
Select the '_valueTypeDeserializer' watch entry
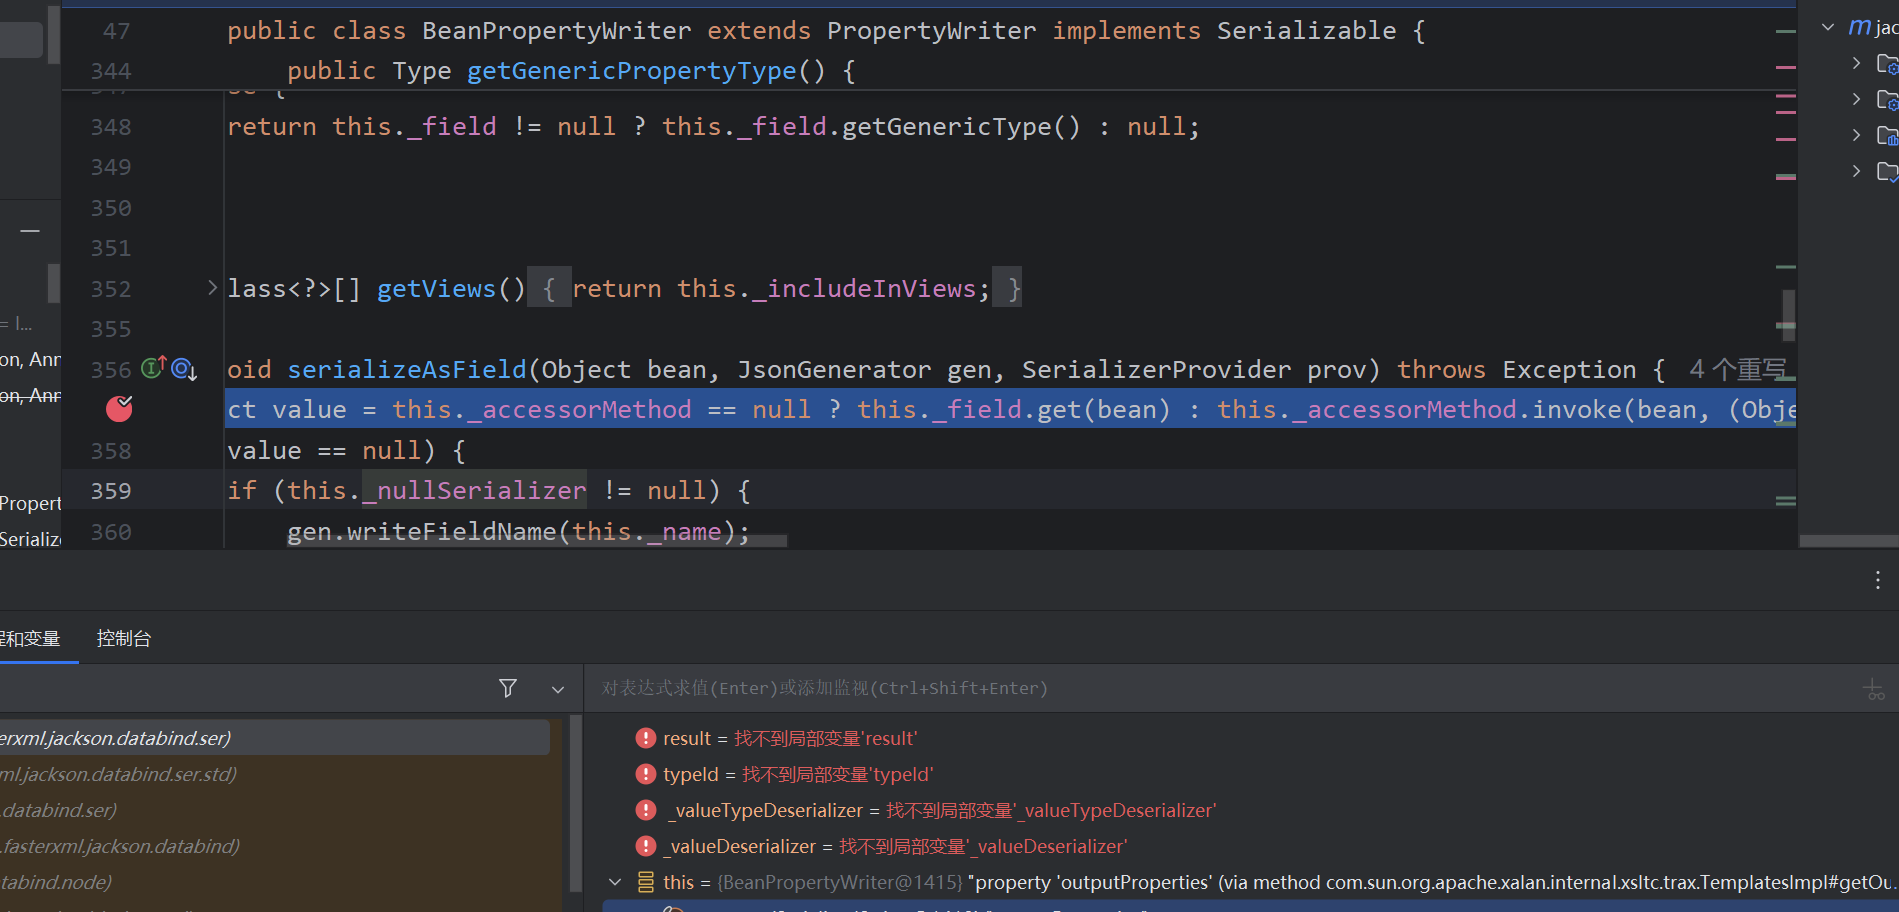pyautogui.click(x=940, y=810)
